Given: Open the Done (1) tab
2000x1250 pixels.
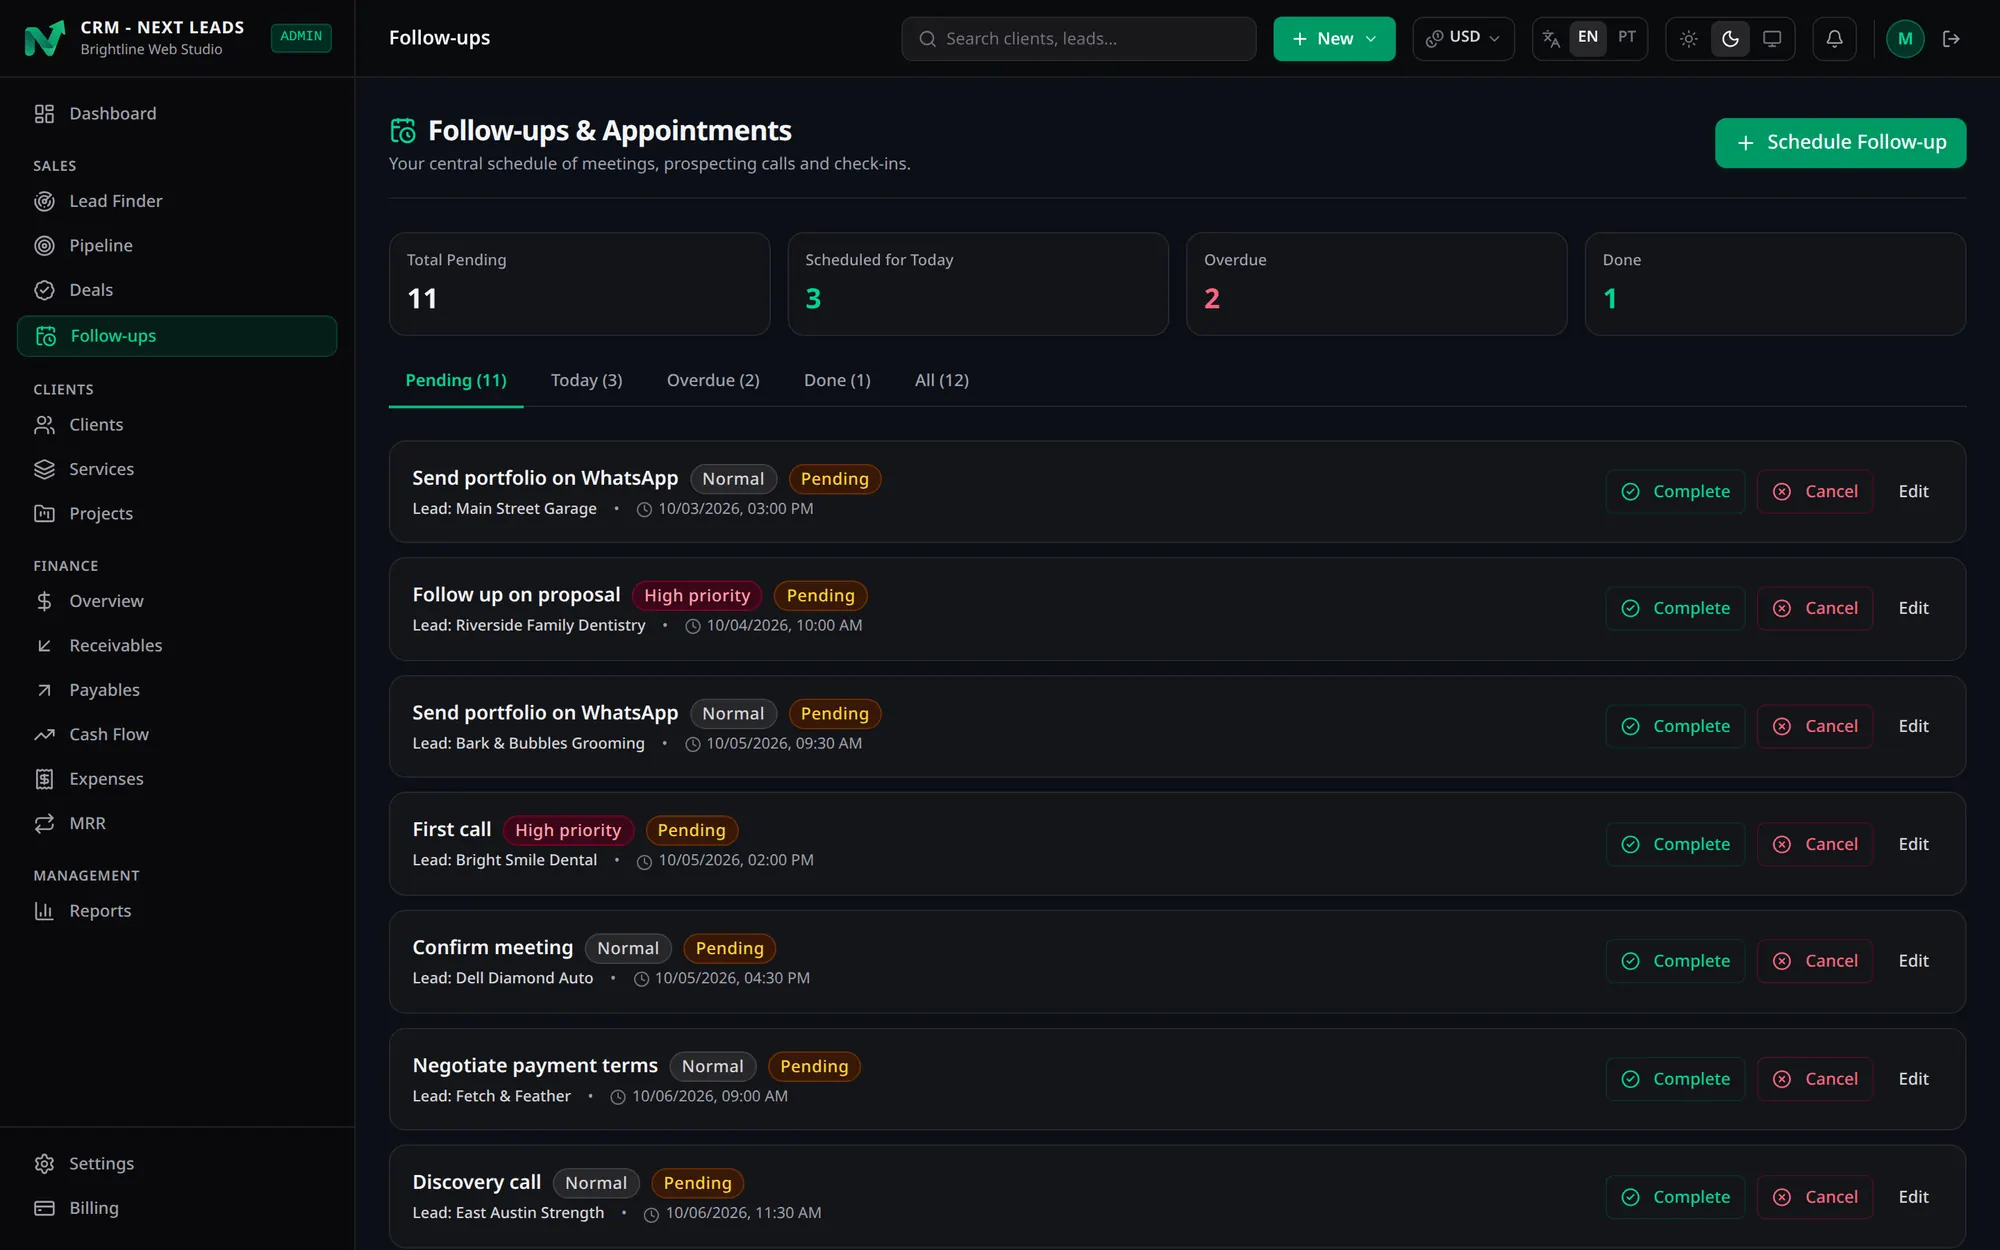Looking at the screenshot, I should point(837,380).
